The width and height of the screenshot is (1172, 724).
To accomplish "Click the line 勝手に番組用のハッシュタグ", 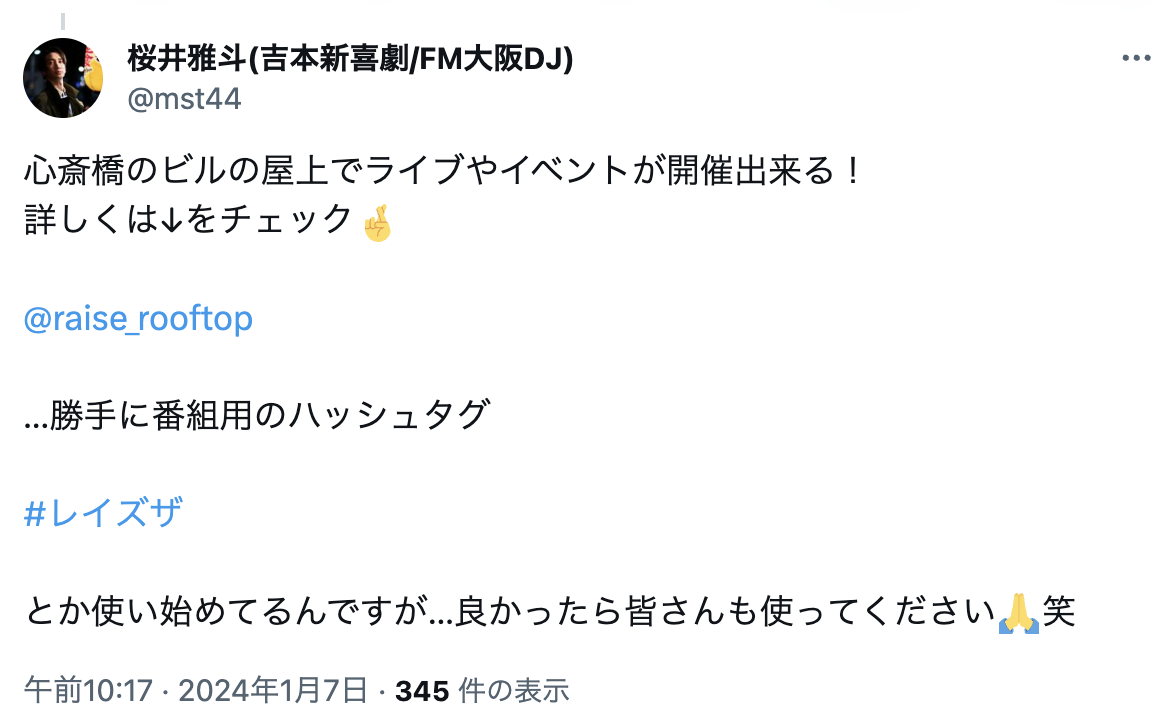I will pyautogui.click(x=256, y=416).
